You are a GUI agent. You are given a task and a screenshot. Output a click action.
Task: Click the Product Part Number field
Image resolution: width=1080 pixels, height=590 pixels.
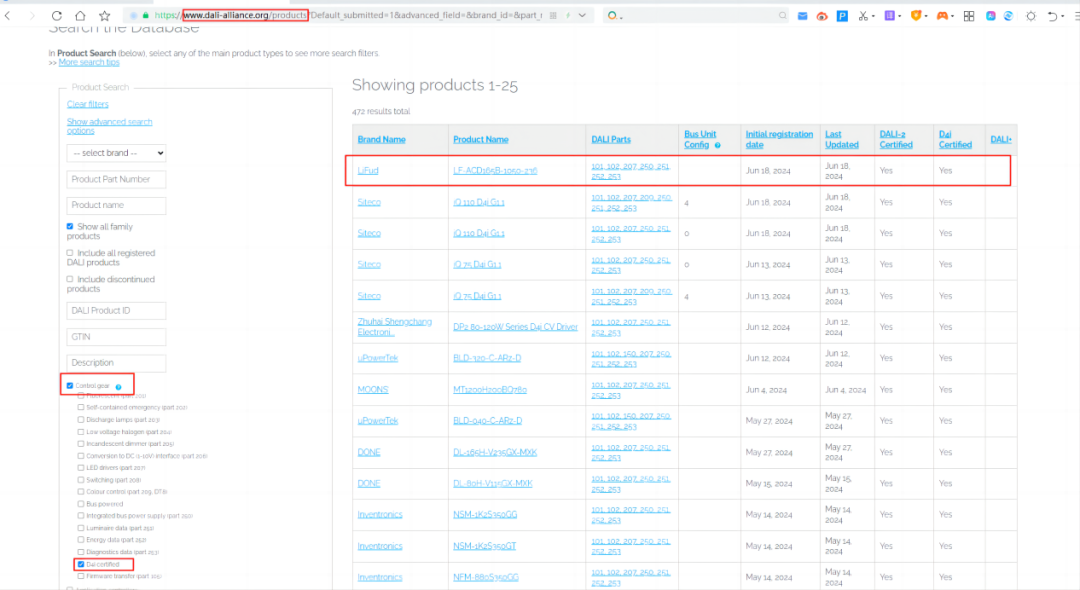coord(116,179)
